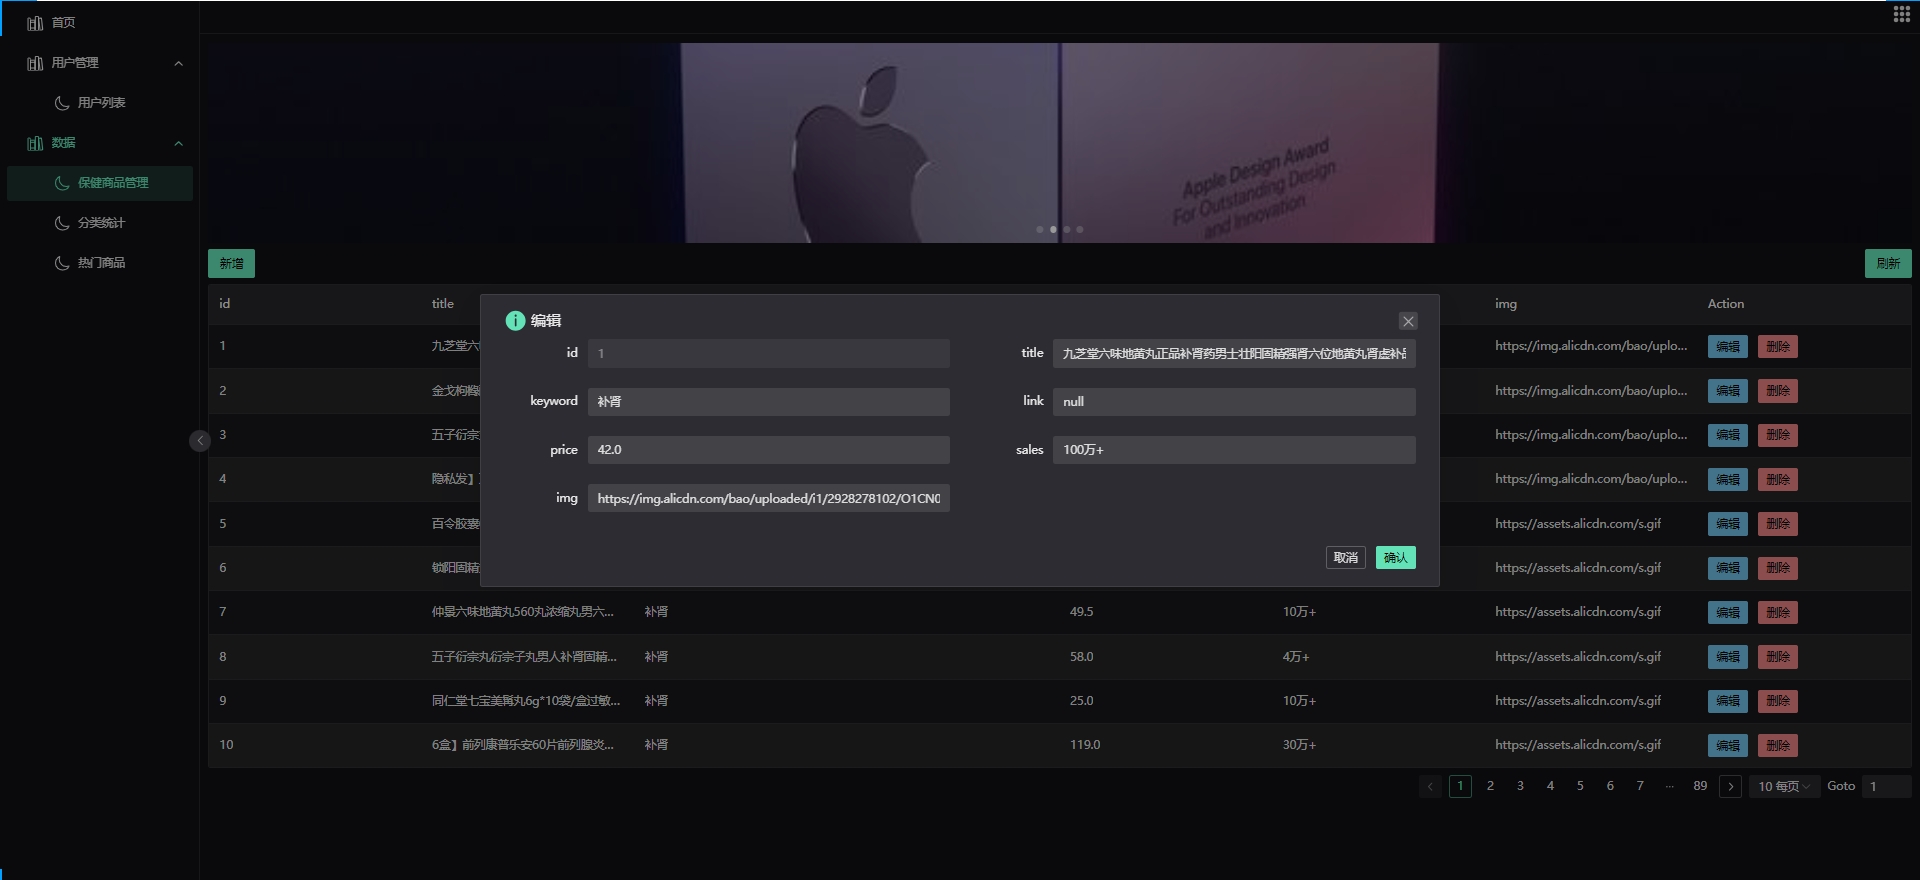Select current page 1 in pagination
This screenshot has width=1920, height=880.
tap(1460, 787)
